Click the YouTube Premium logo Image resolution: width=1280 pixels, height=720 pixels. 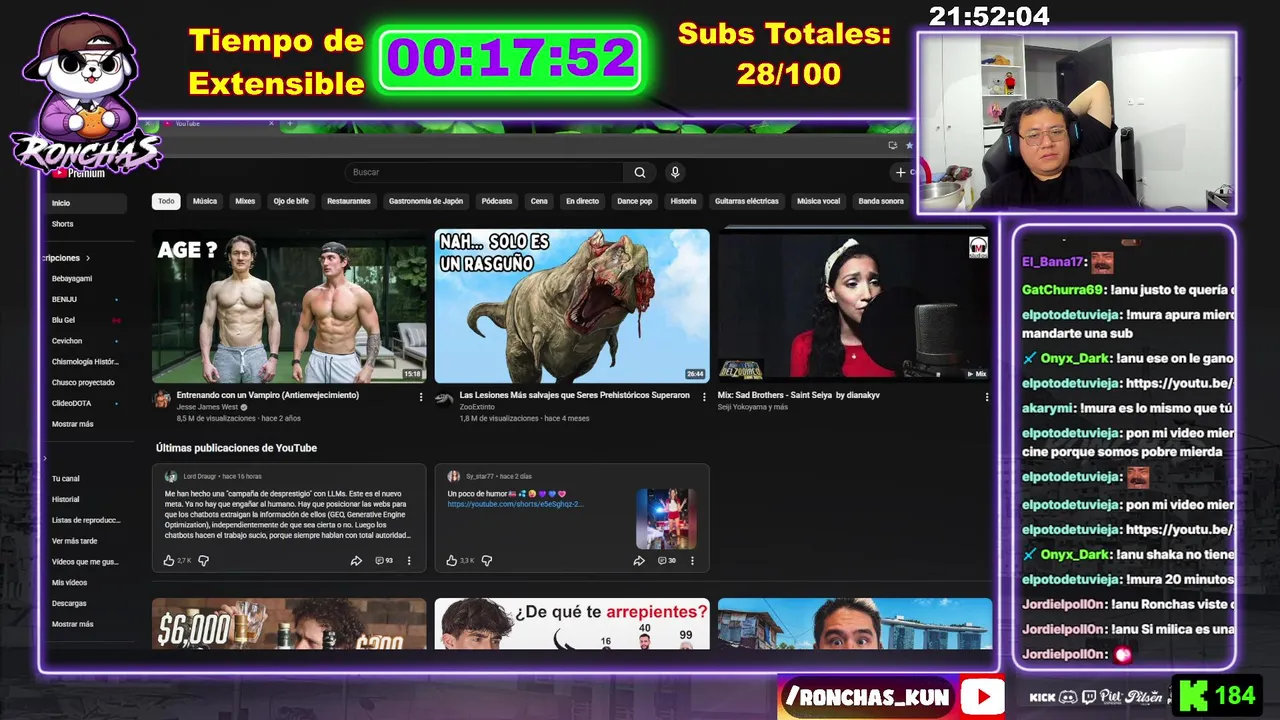[x=78, y=173]
